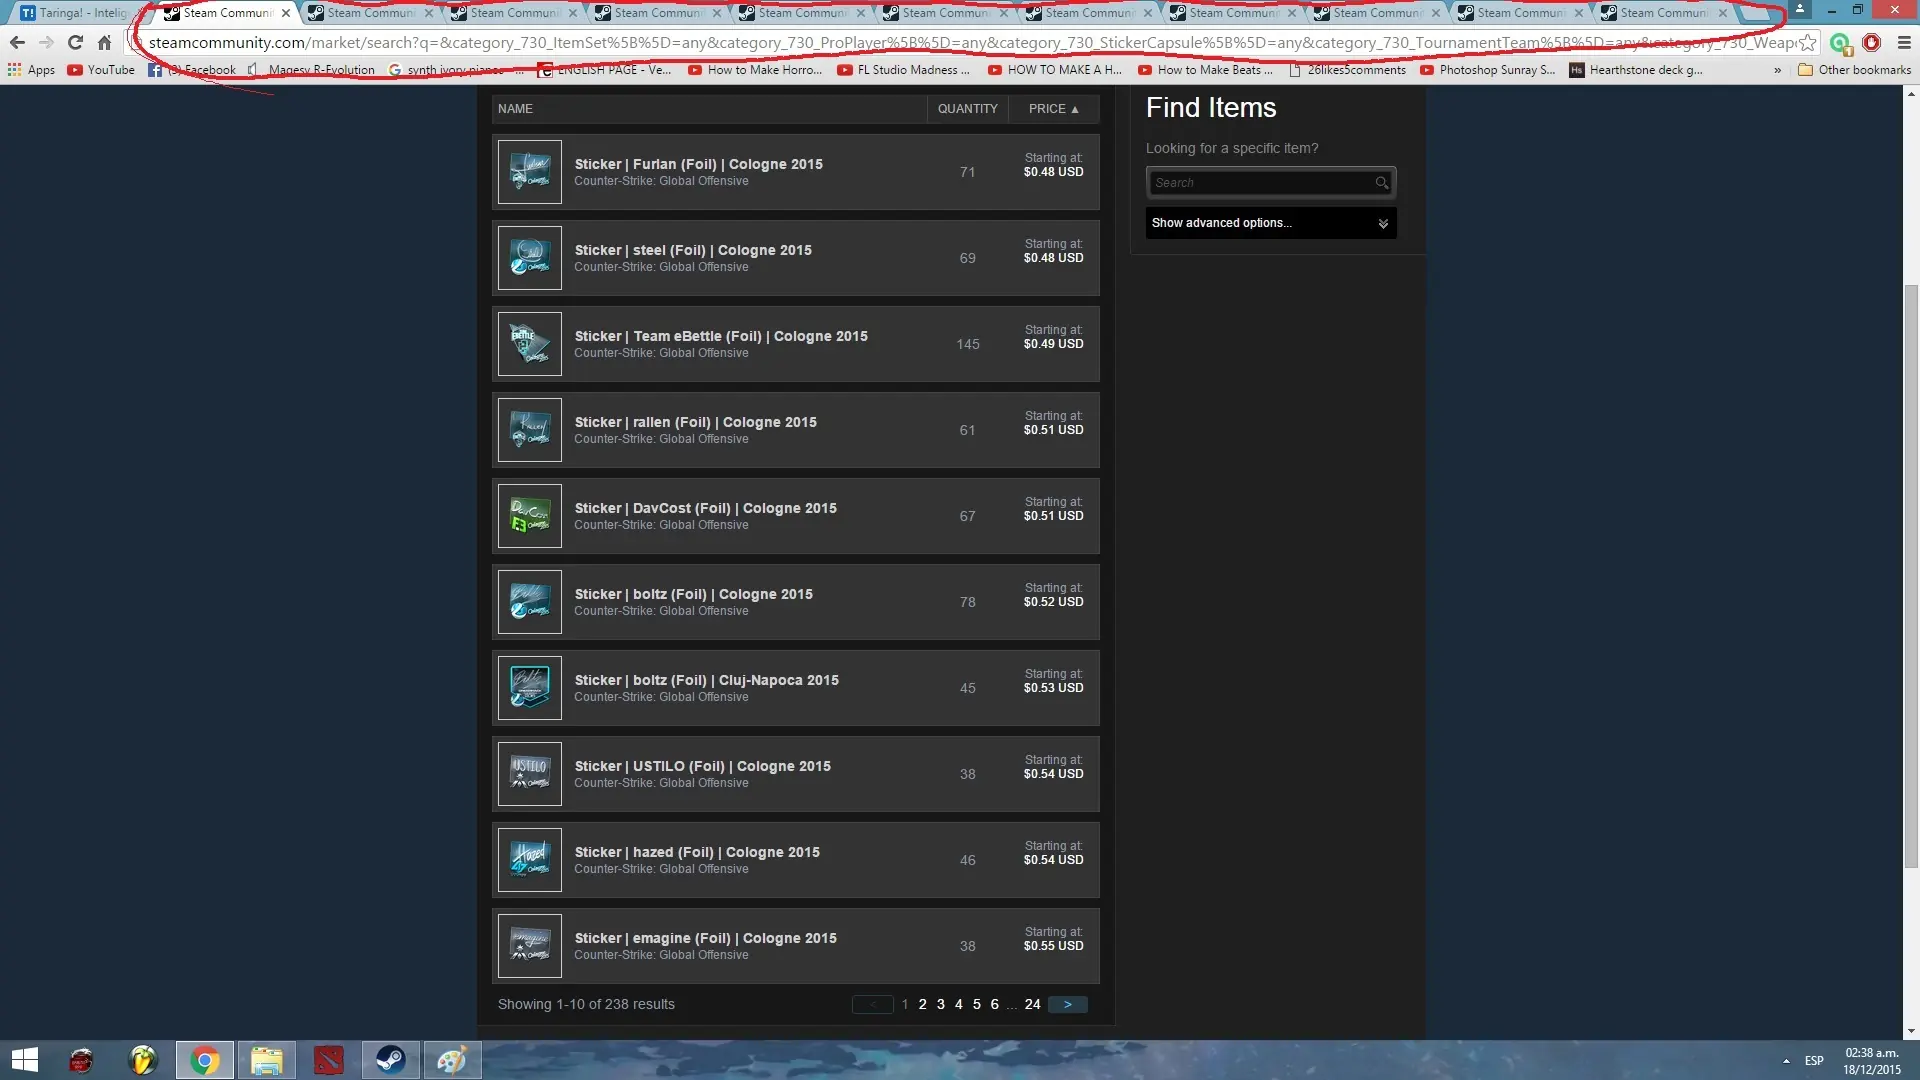The width and height of the screenshot is (1920, 1080).
Task: Open the YouTube bookmark
Action: tap(101, 70)
